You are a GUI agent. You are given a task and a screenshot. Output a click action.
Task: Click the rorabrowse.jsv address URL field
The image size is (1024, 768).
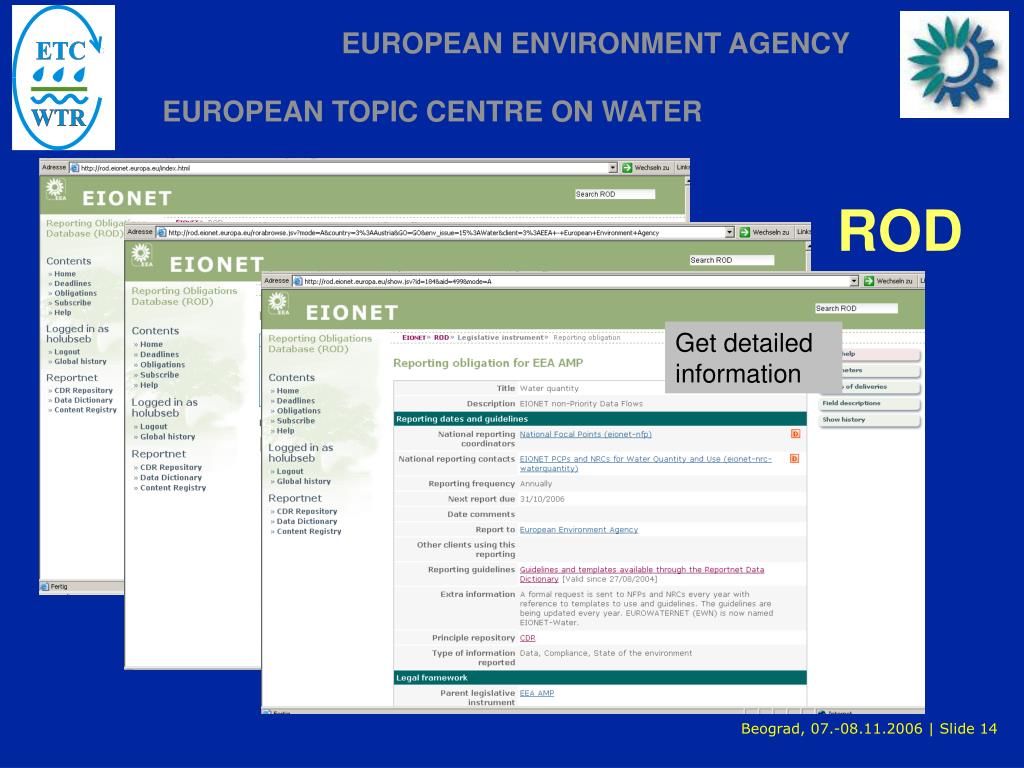pyautogui.click(x=446, y=232)
